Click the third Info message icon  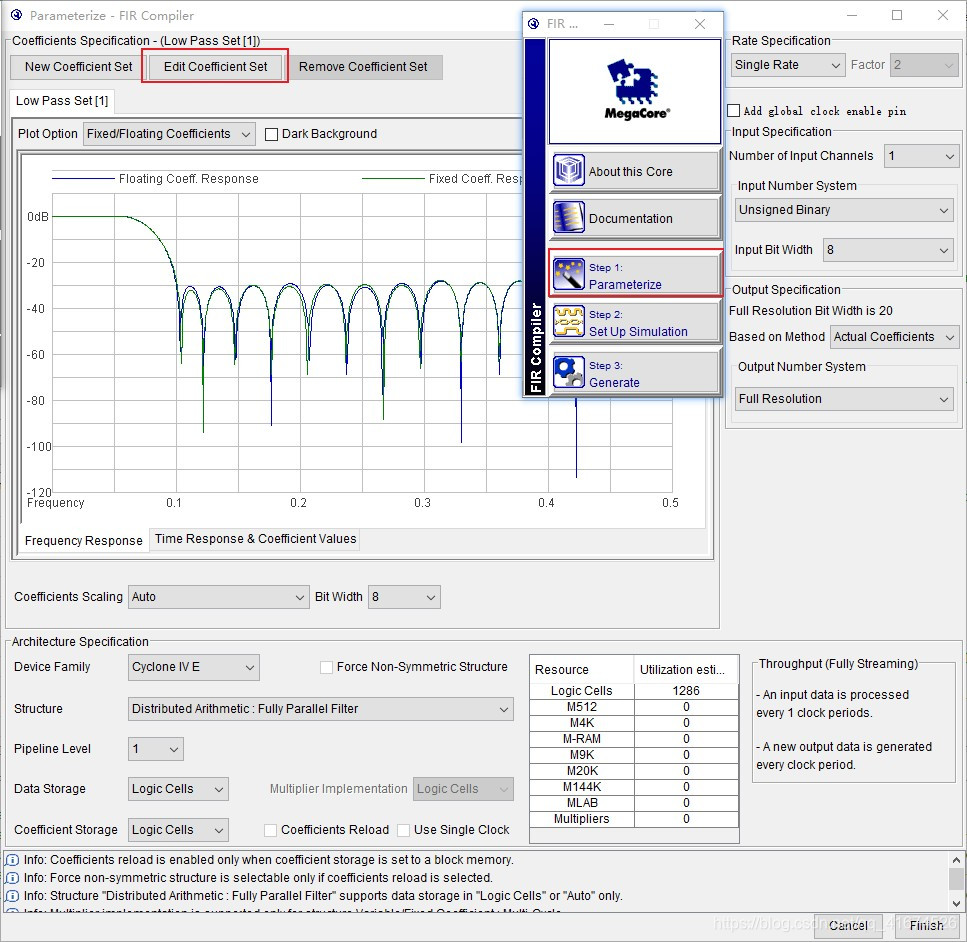[12, 895]
